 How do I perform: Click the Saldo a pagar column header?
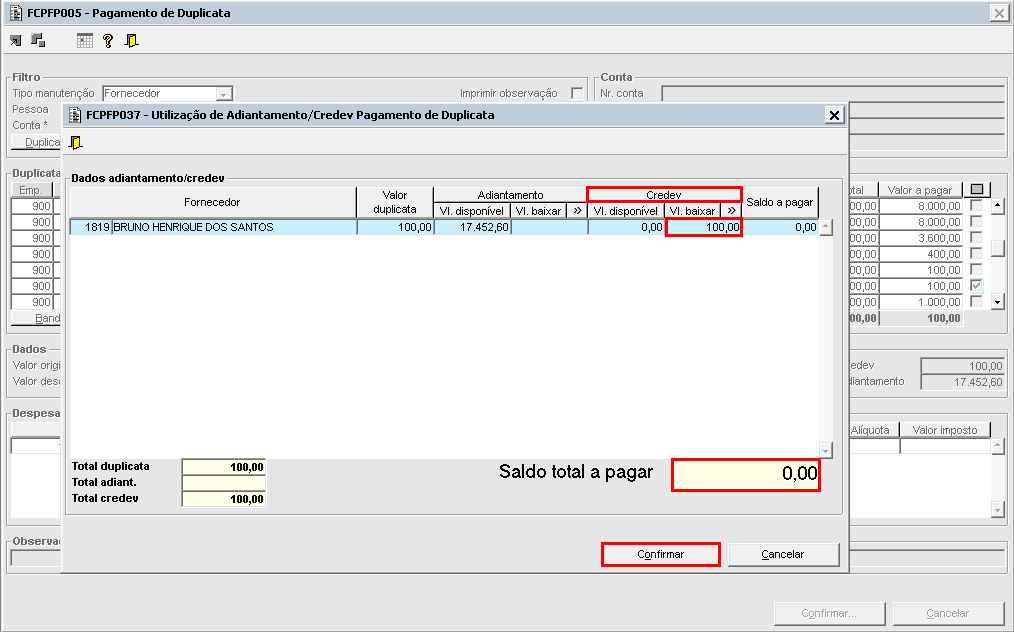[780, 202]
